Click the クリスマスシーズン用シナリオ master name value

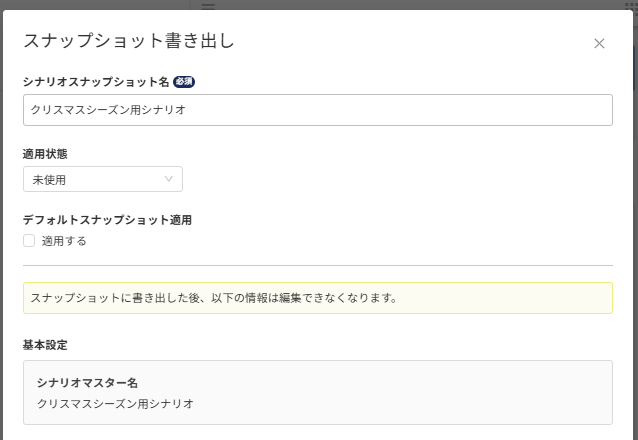pyautogui.click(x=115, y=404)
